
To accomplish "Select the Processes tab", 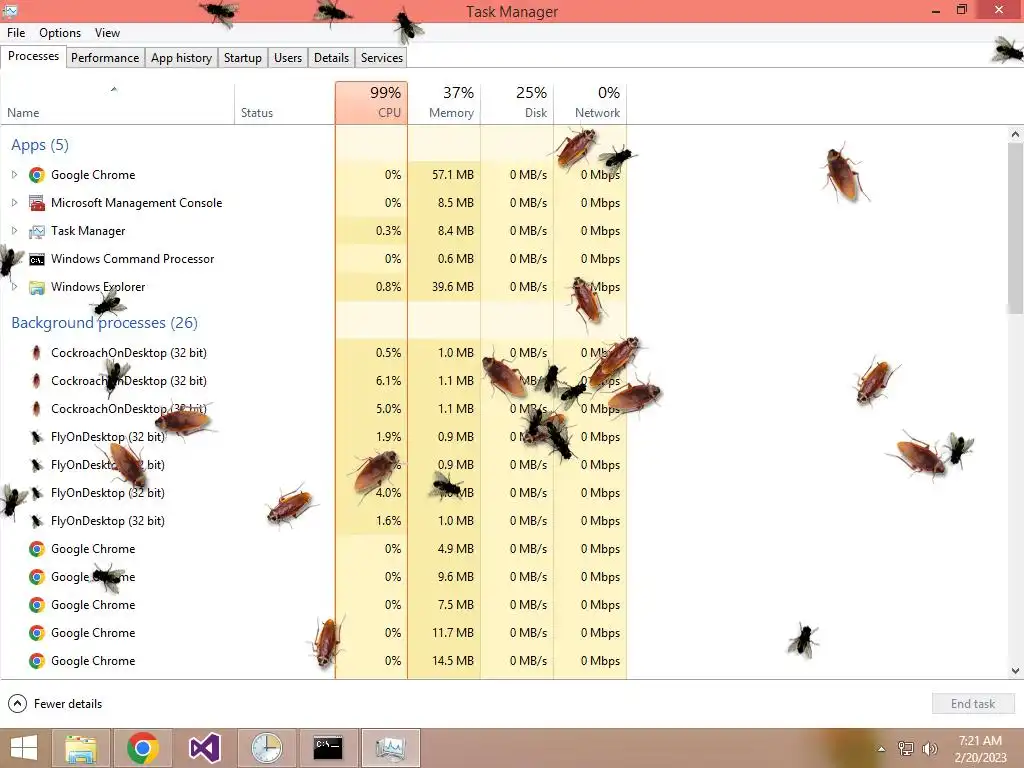I will click(33, 56).
